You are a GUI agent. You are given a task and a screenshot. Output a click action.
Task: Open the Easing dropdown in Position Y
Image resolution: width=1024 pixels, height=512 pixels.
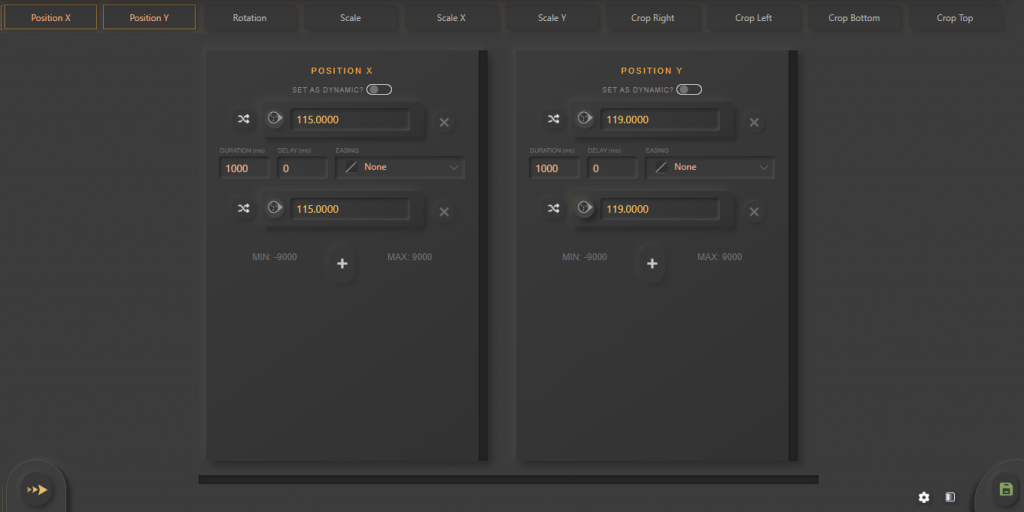click(710, 167)
